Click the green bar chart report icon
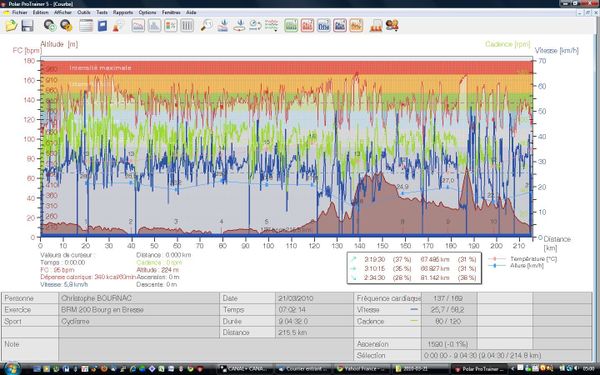Viewport: 600px width, 375px height. click(x=291, y=26)
